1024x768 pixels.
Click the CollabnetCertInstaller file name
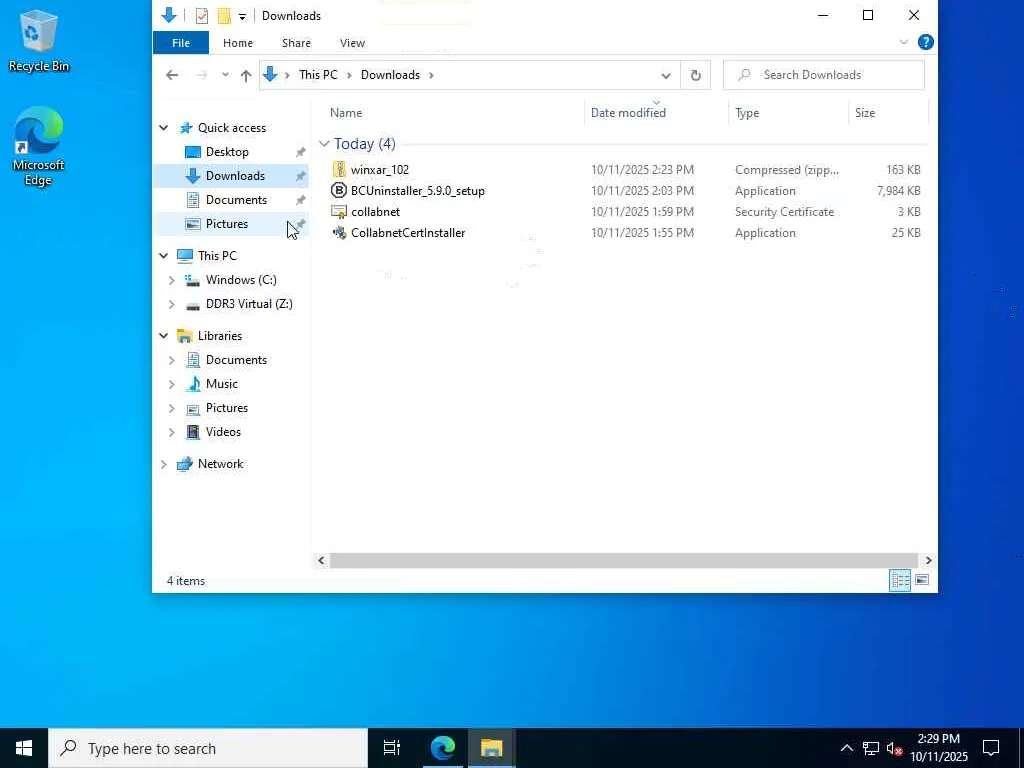click(408, 232)
